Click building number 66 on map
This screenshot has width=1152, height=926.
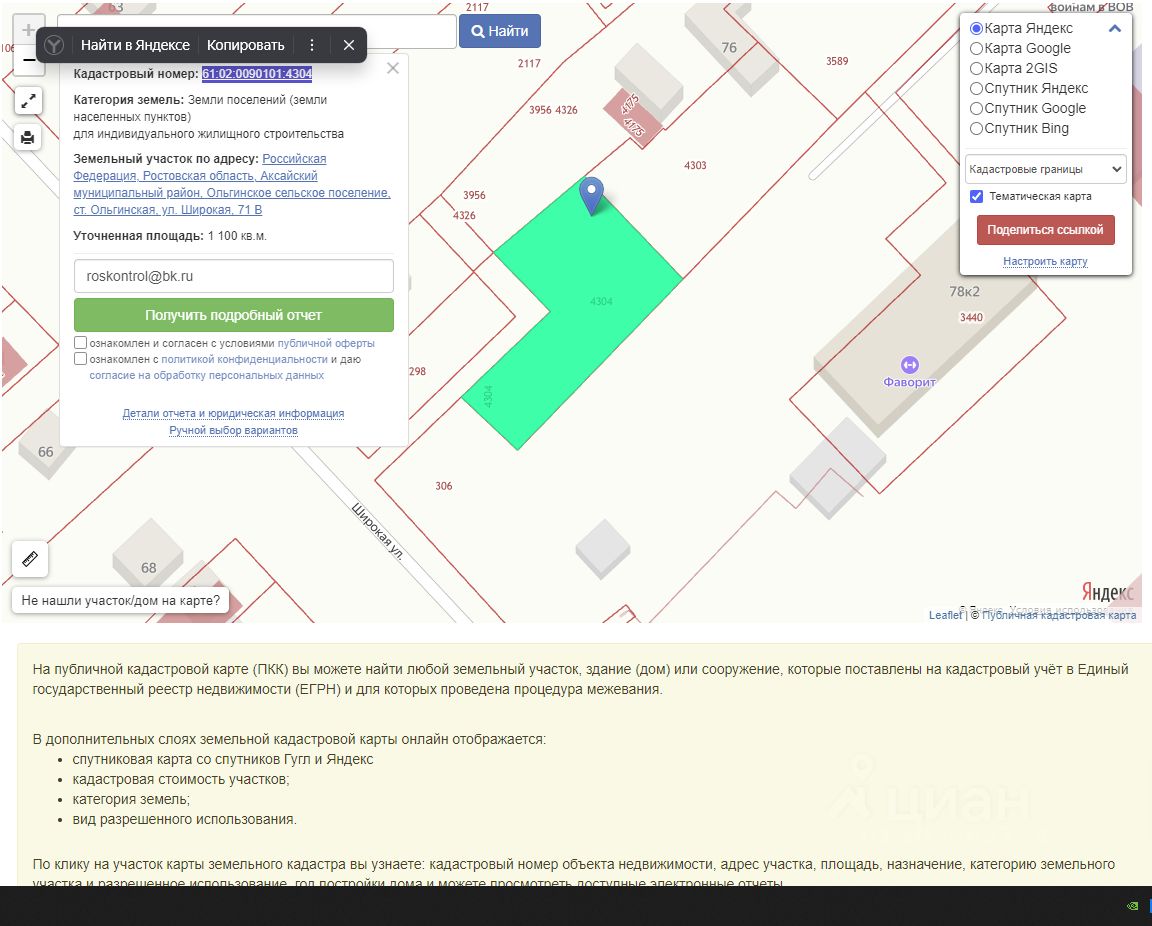(46, 452)
